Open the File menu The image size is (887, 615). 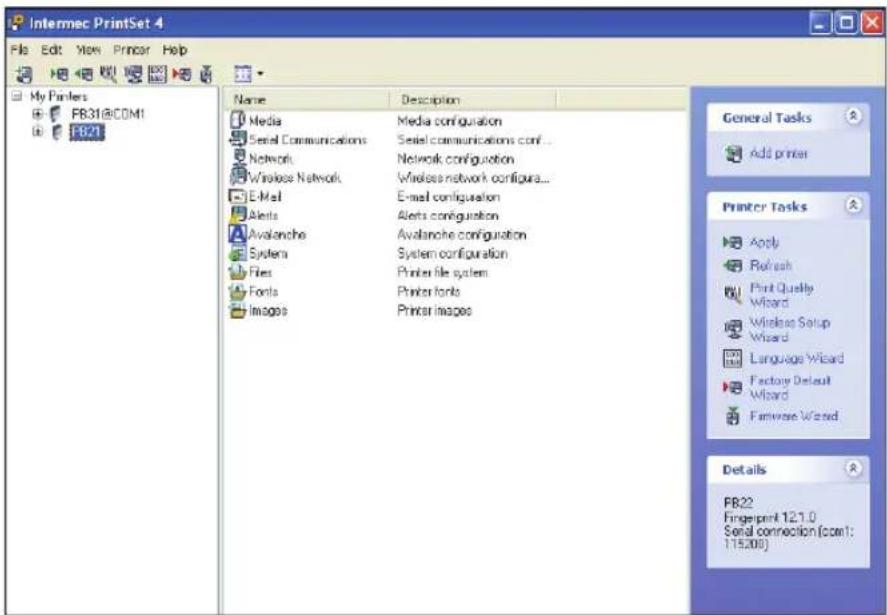tap(19, 50)
